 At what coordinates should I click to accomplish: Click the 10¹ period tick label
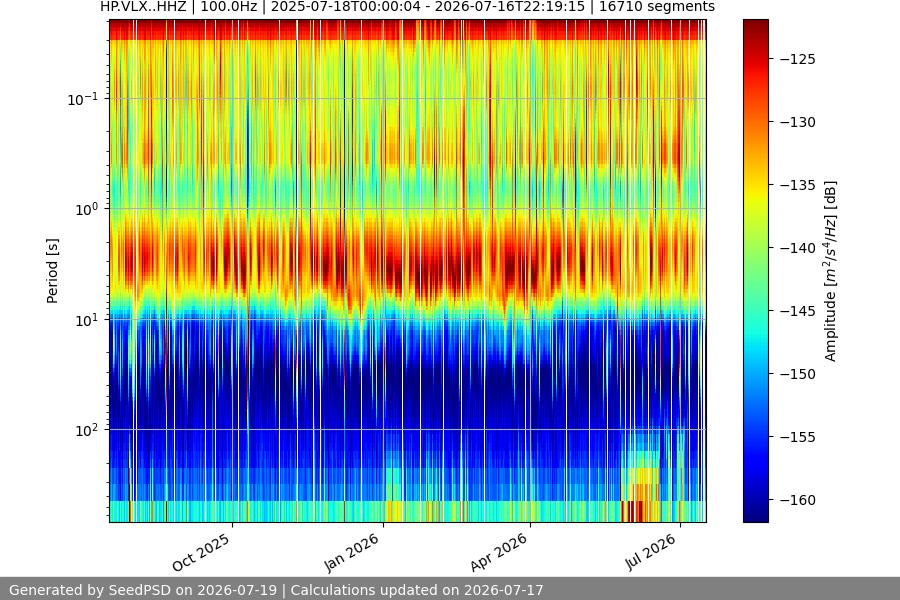[87, 320]
